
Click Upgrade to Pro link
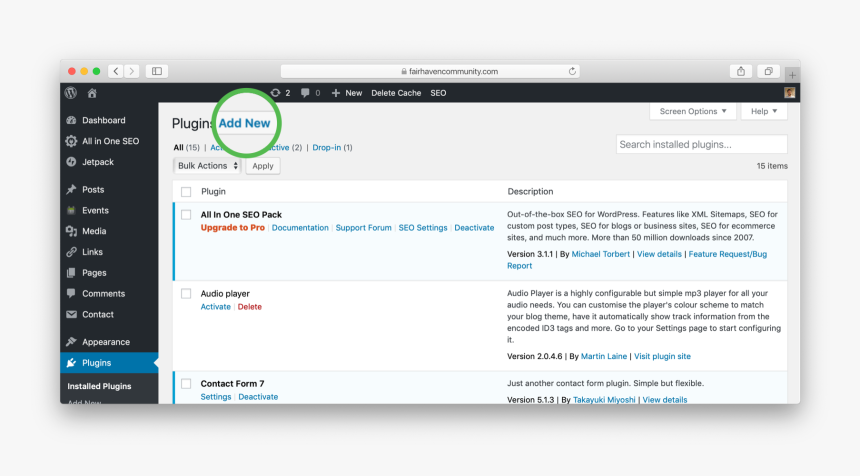click(233, 228)
